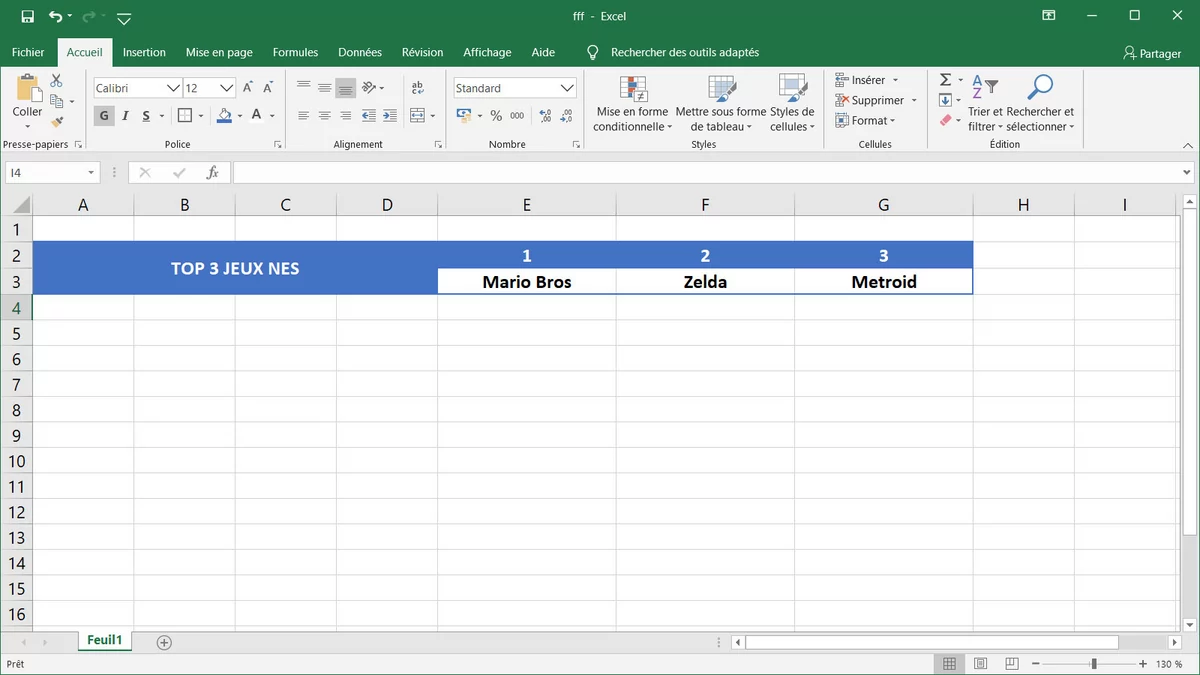Add a new sheet with plus button

pyautogui.click(x=165, y=642)
